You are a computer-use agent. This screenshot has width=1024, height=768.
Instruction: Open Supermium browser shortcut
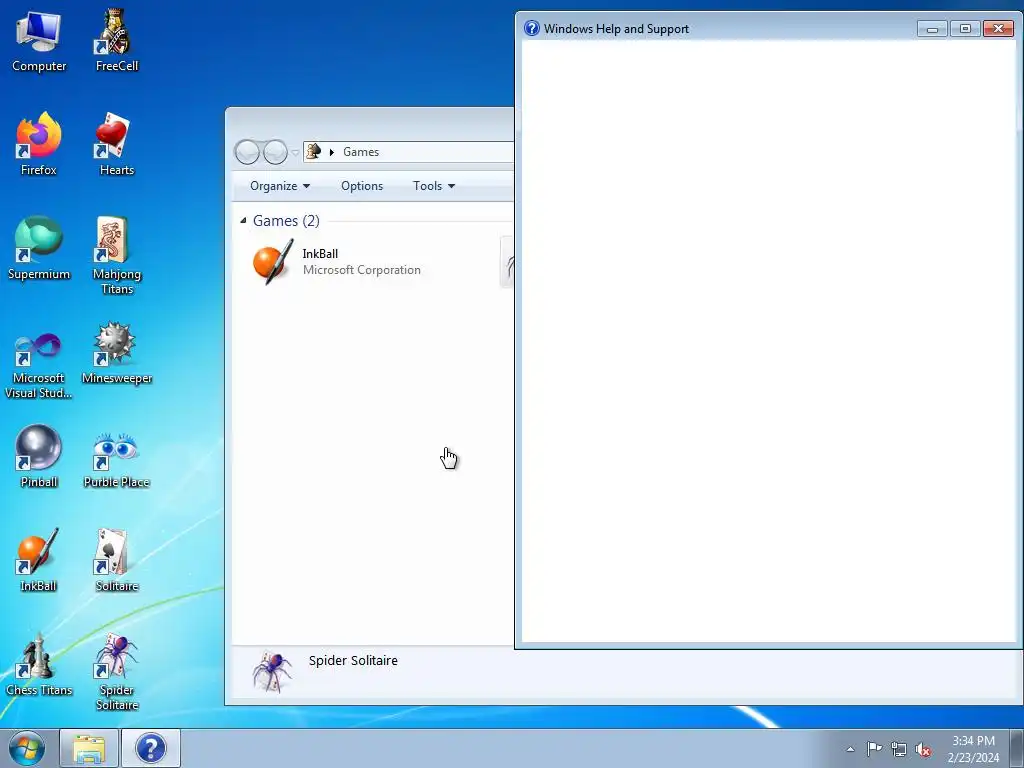point(39,249)
